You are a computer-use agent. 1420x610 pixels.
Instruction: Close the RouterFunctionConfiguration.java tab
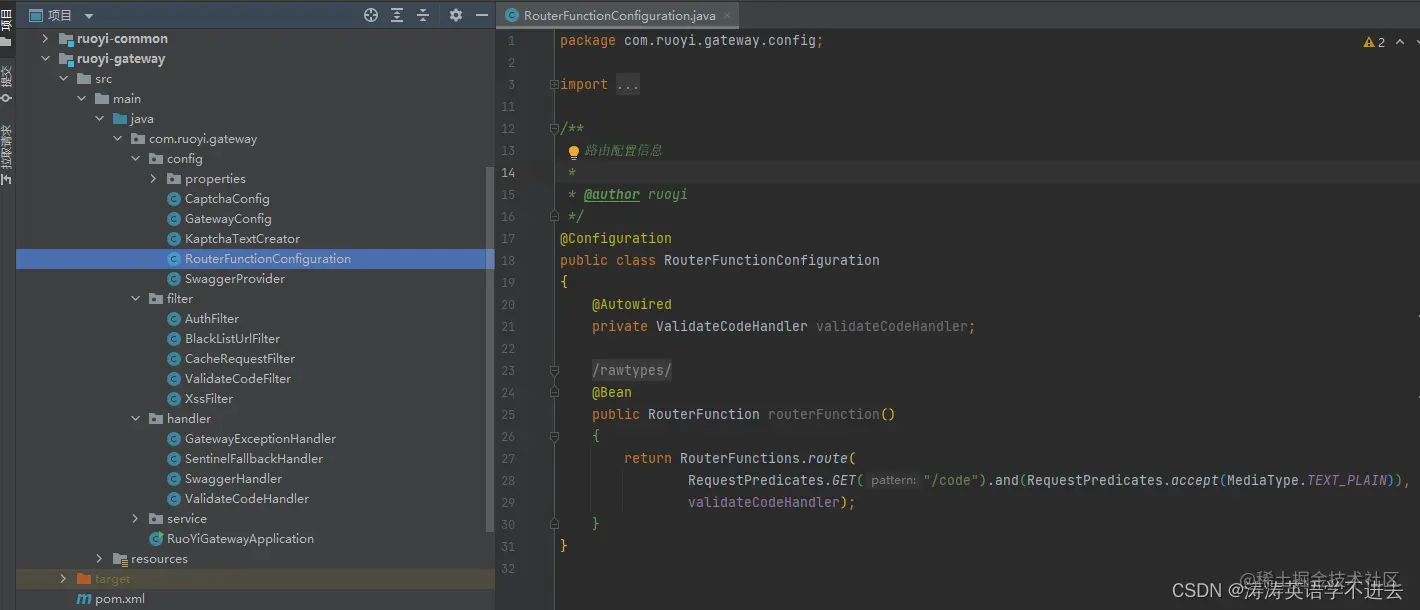(727, 15)
